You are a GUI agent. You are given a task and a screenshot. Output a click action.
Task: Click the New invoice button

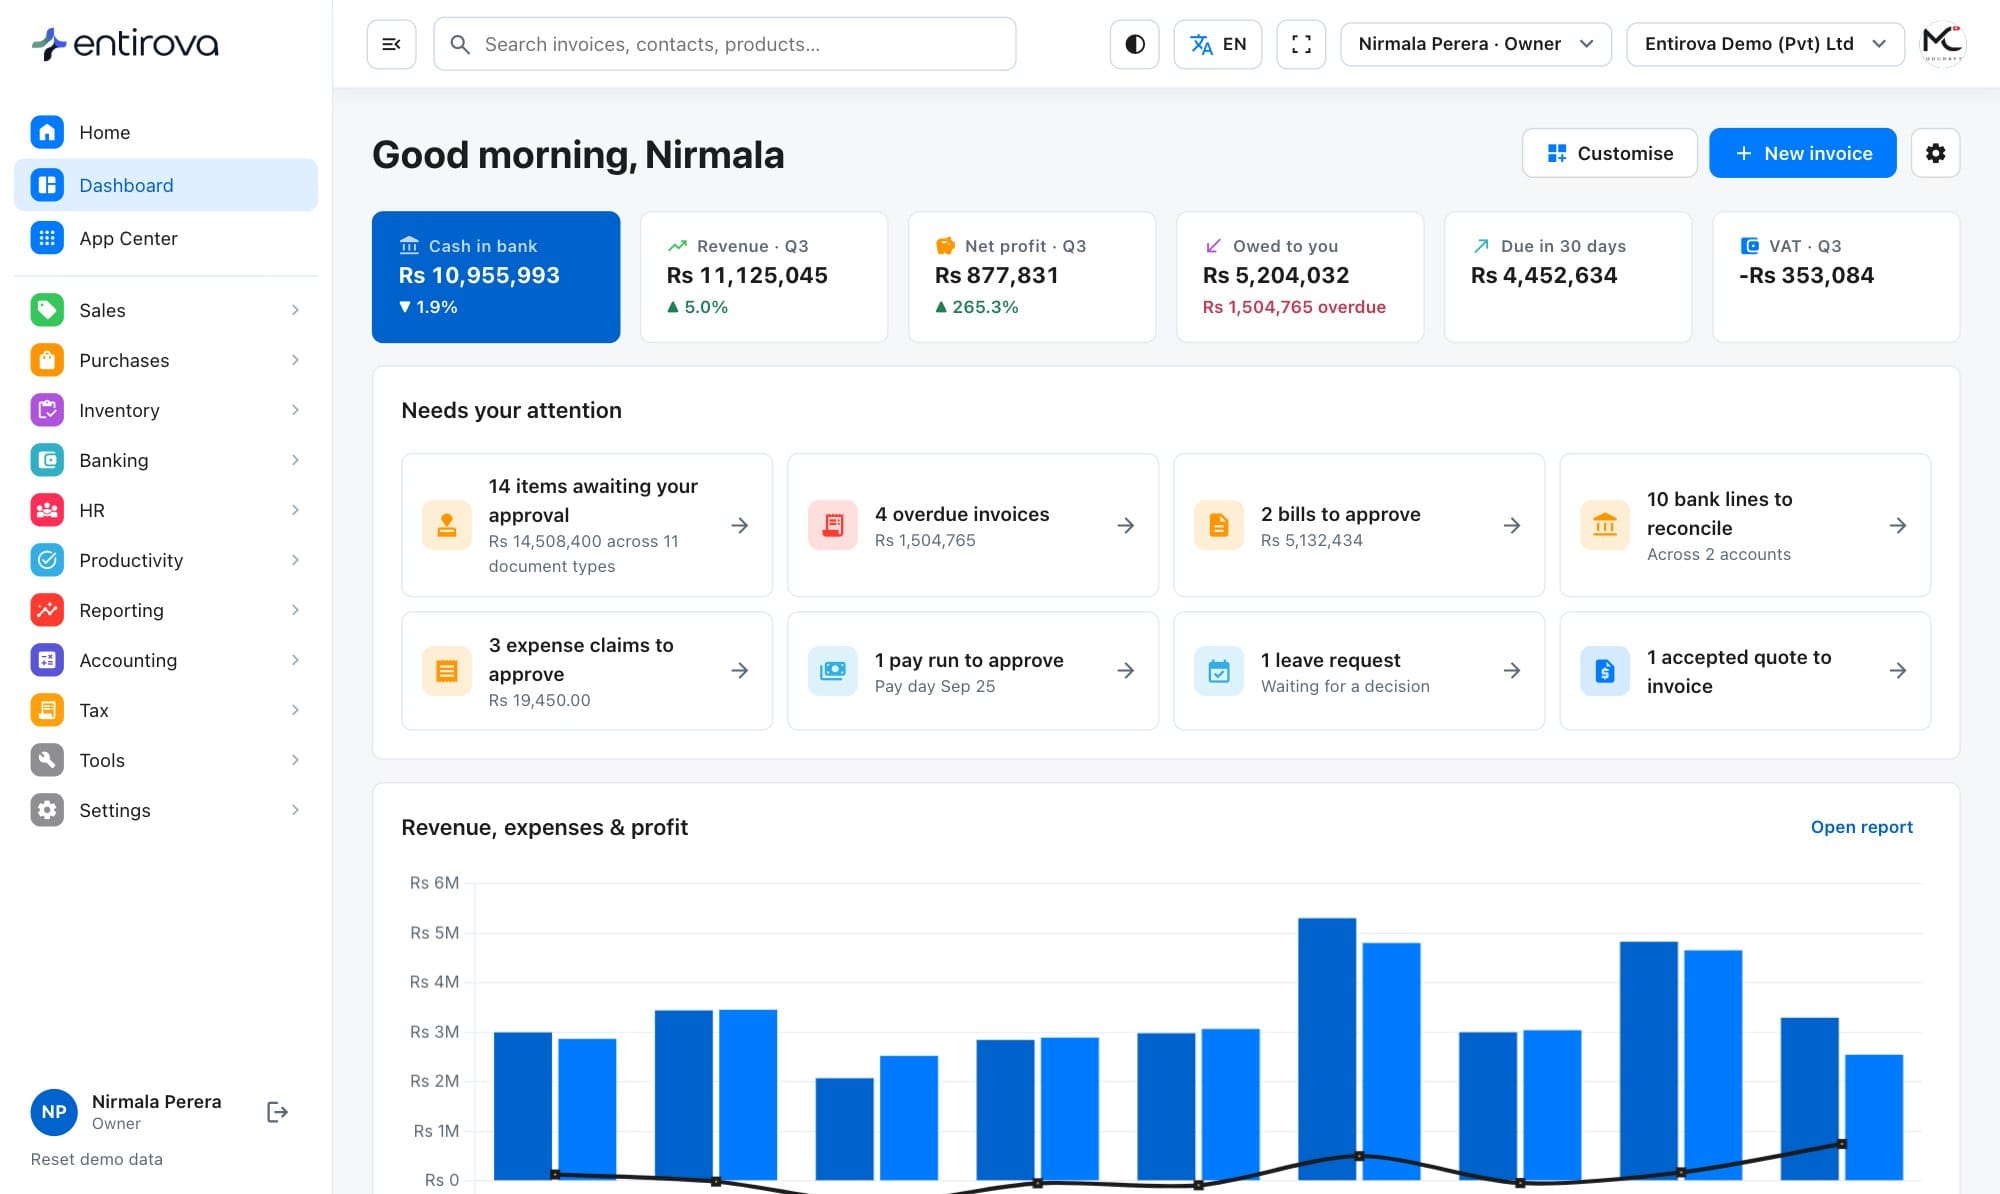1802,153
